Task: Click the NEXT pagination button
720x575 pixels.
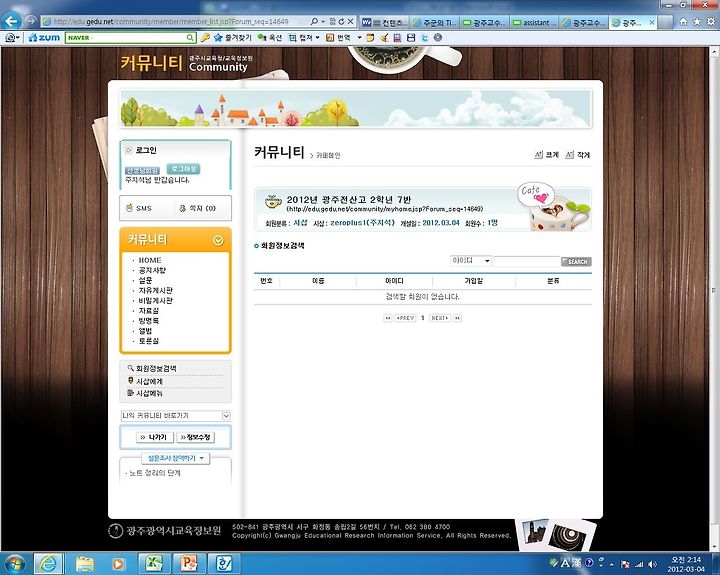Action: coord(439,318)
